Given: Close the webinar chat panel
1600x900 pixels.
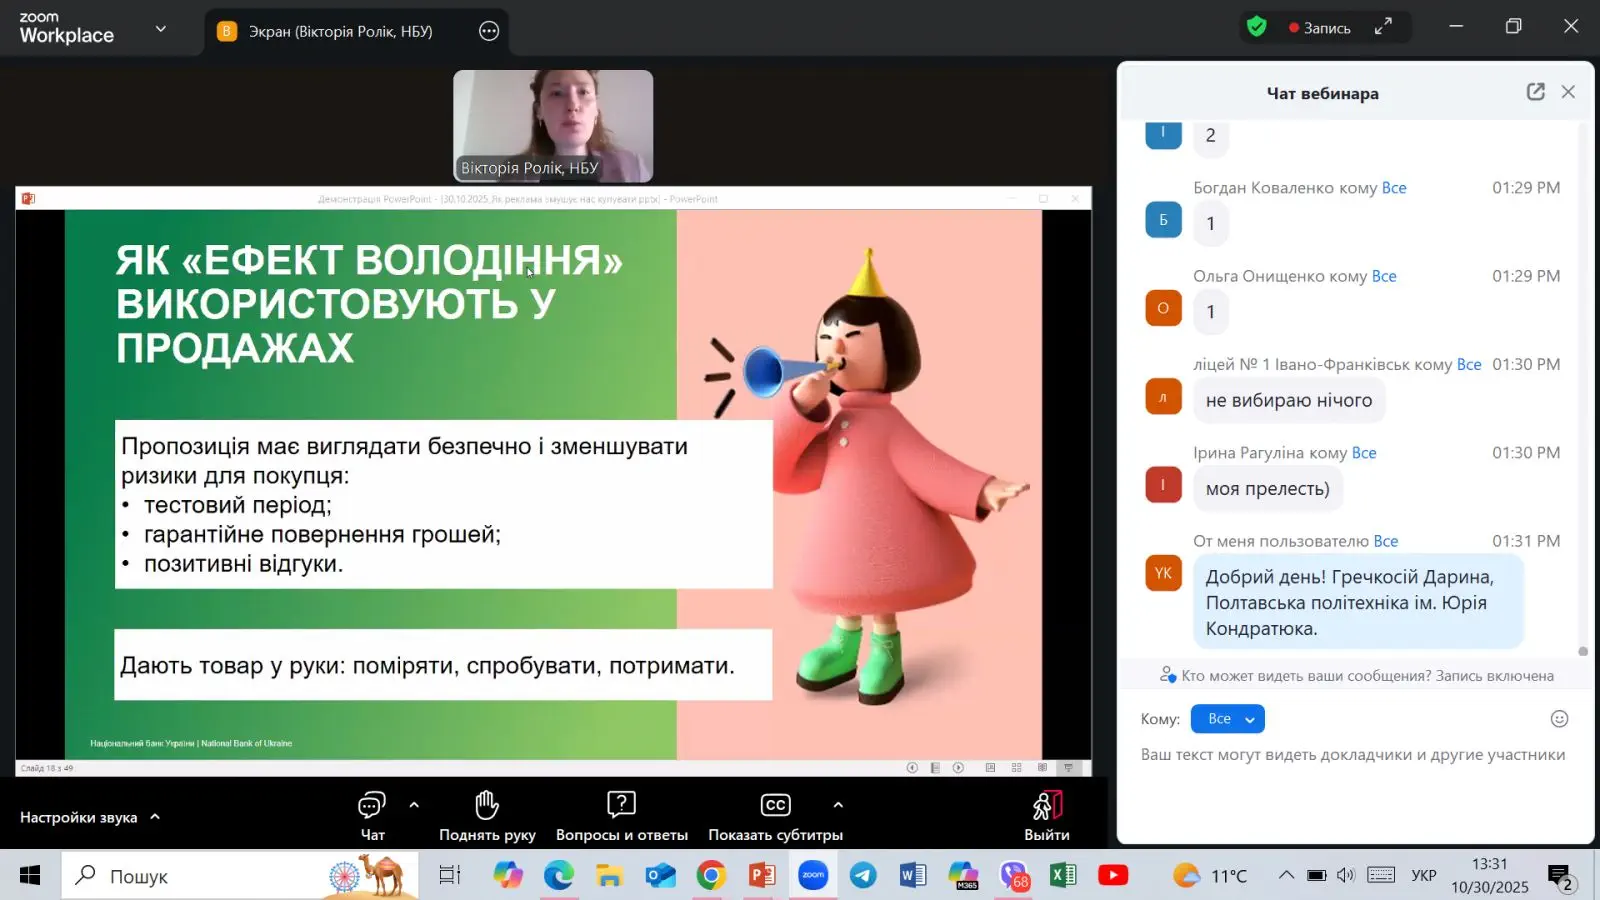Looking at the screenshot, I should 1568,92.
